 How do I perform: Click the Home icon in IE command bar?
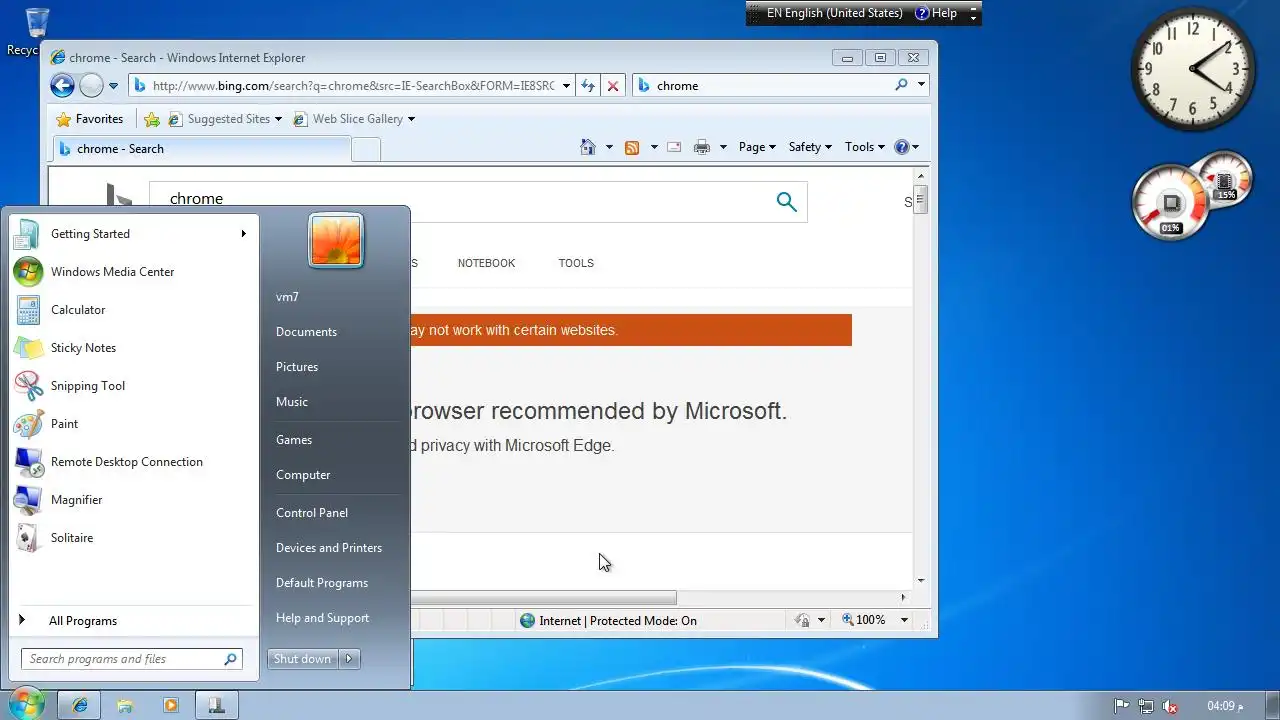[x=588, y=147]
